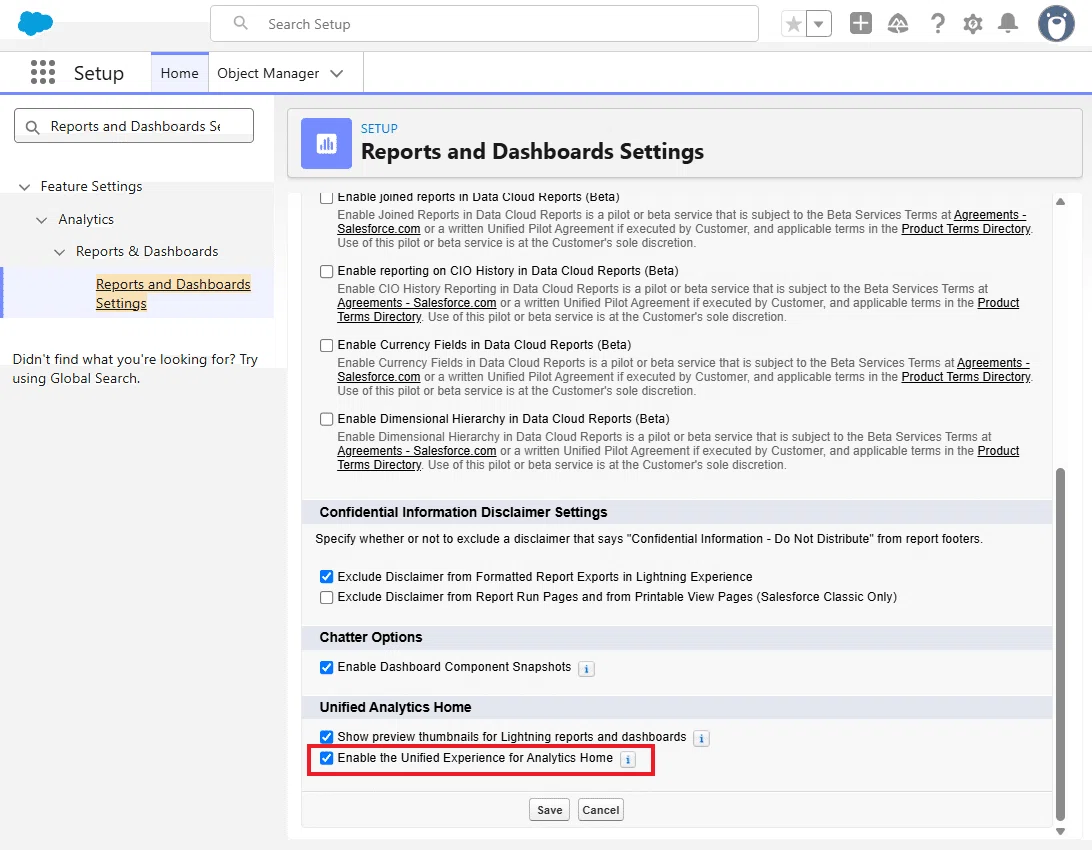Click the scroll up arrow of settings pane
The height and width of the screenshot is (850, 1092).
[1060, 201]
